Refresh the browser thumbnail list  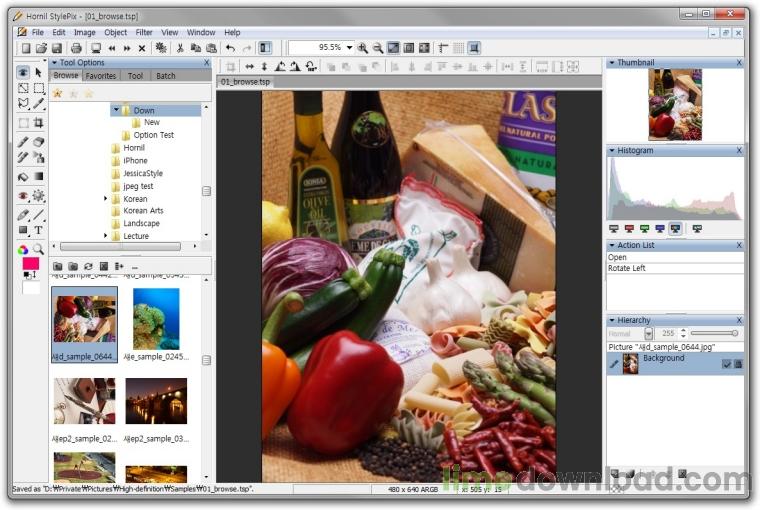(x=88, y=266)
